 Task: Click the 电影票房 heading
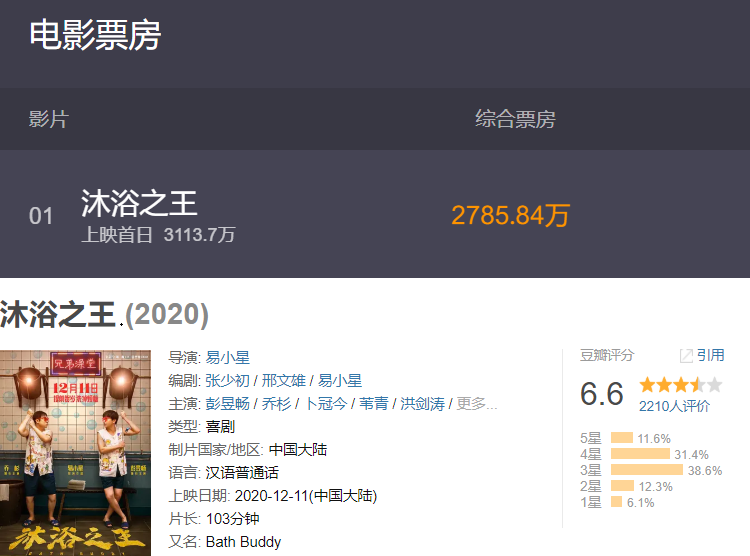[x=95, y=34]
